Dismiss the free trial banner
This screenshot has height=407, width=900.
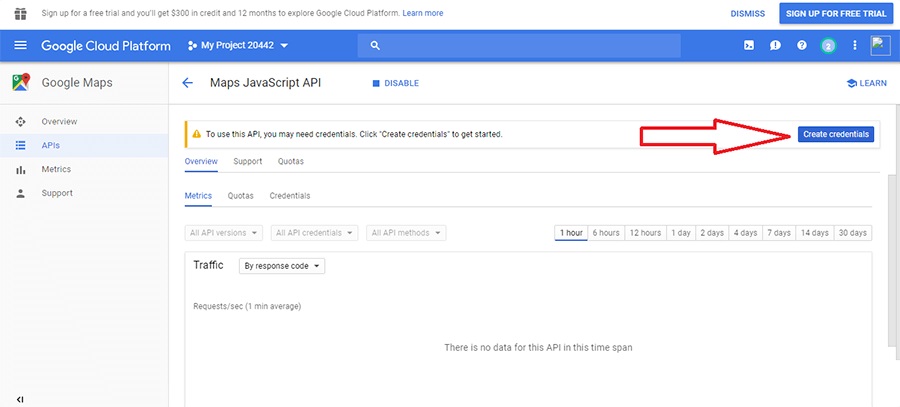[747, 14]
